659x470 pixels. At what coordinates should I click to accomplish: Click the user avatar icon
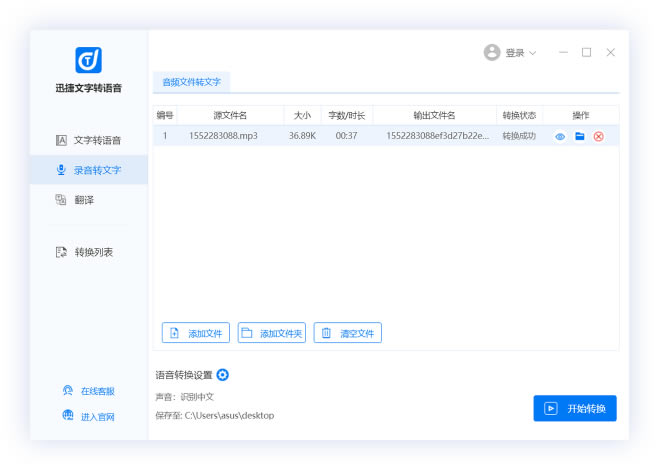491,53
